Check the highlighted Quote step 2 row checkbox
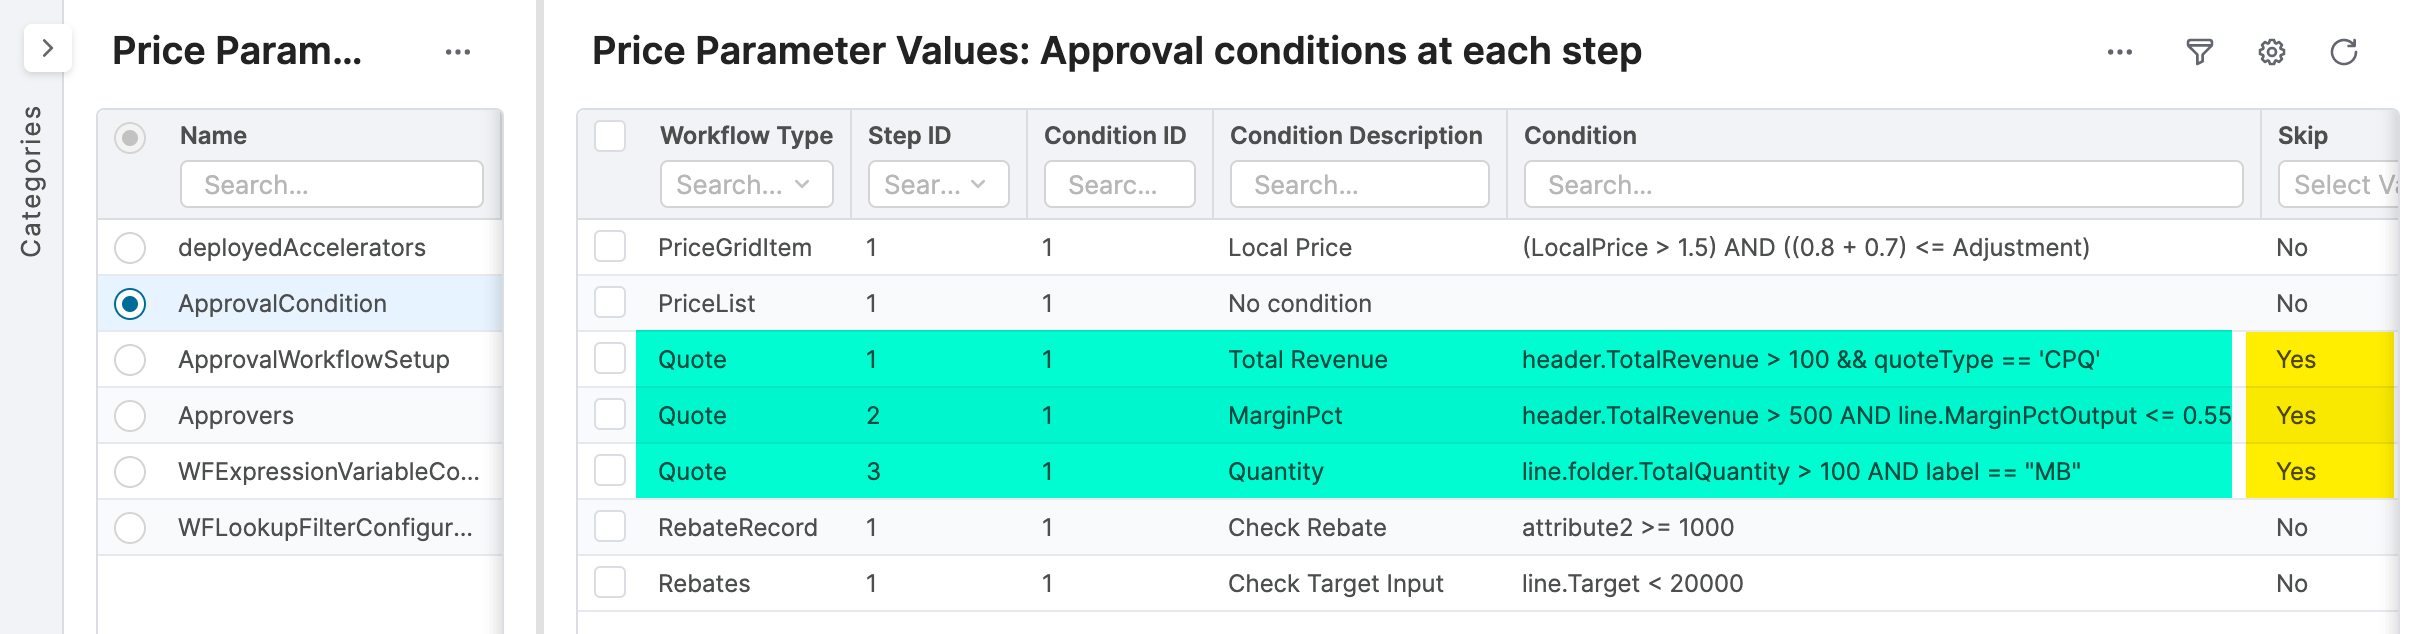 point(609,415)
